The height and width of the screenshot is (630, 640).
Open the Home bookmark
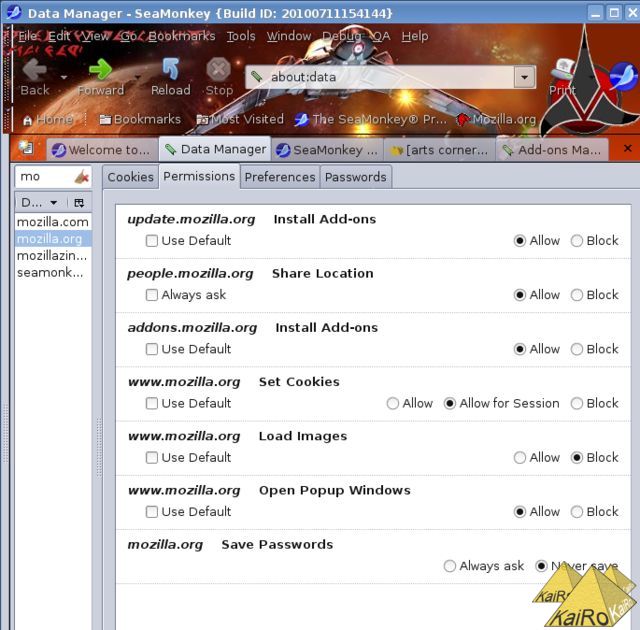click(48, 120)
